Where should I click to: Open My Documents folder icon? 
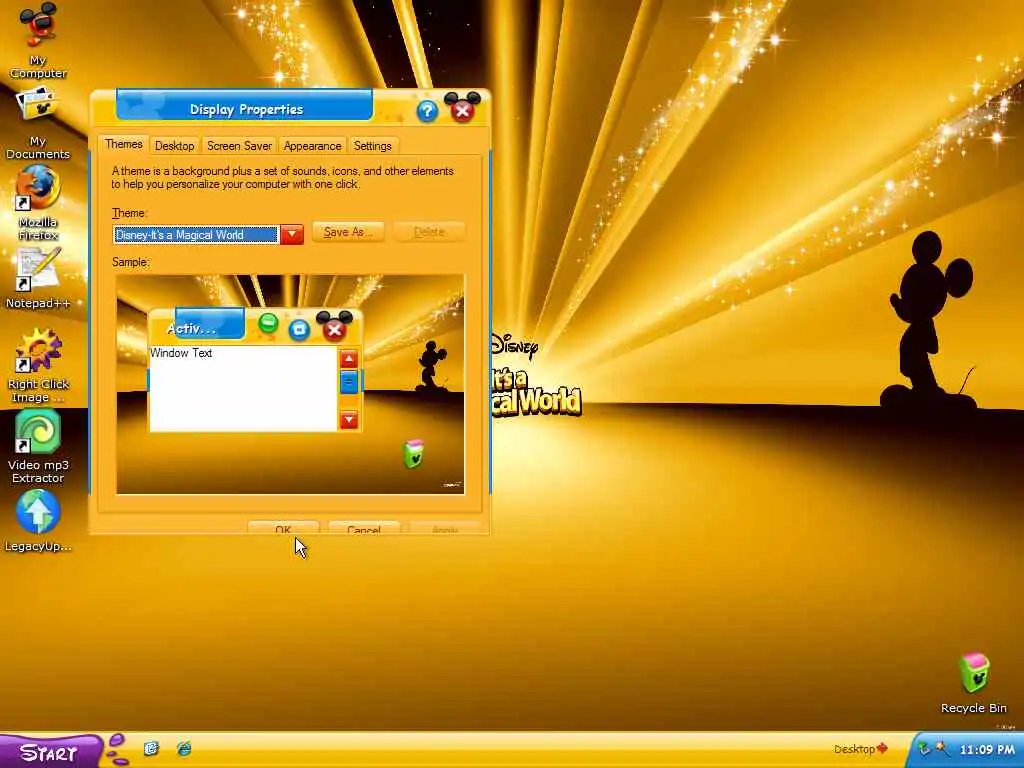pyautogui.click(x=38, y=124)
